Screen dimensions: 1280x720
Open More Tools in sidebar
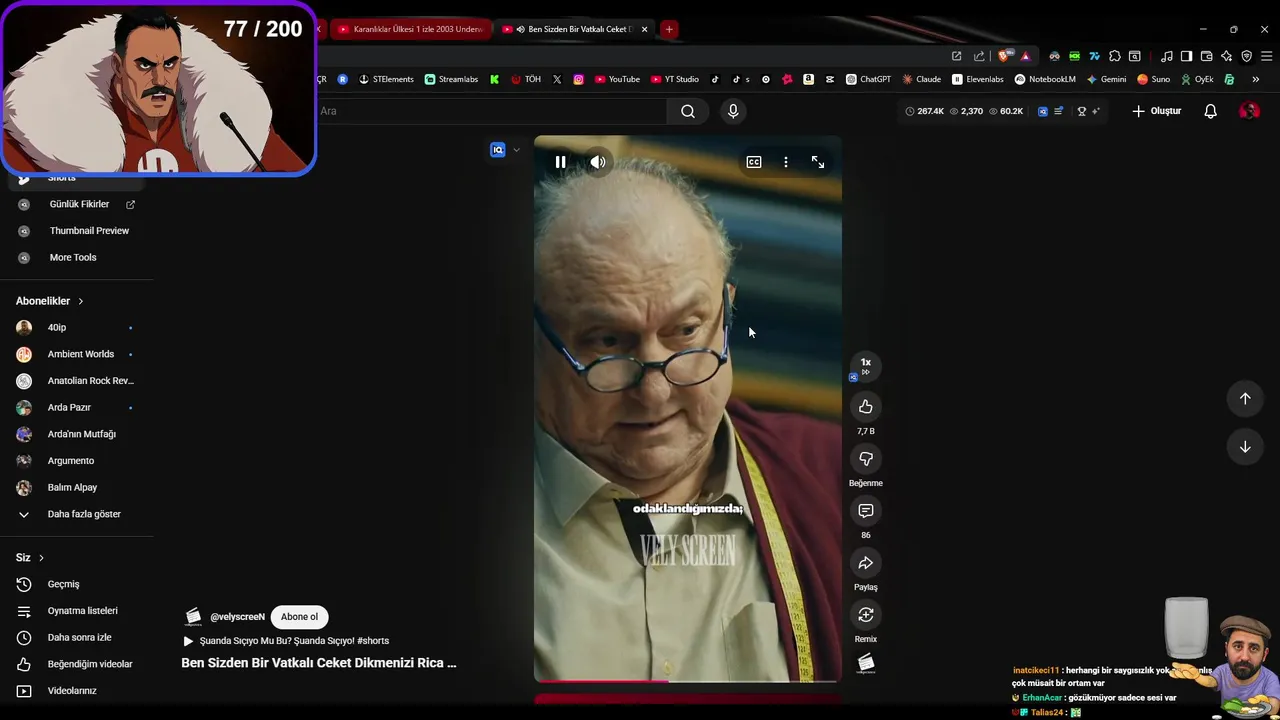pyautogui.click(x=76, y=258)
